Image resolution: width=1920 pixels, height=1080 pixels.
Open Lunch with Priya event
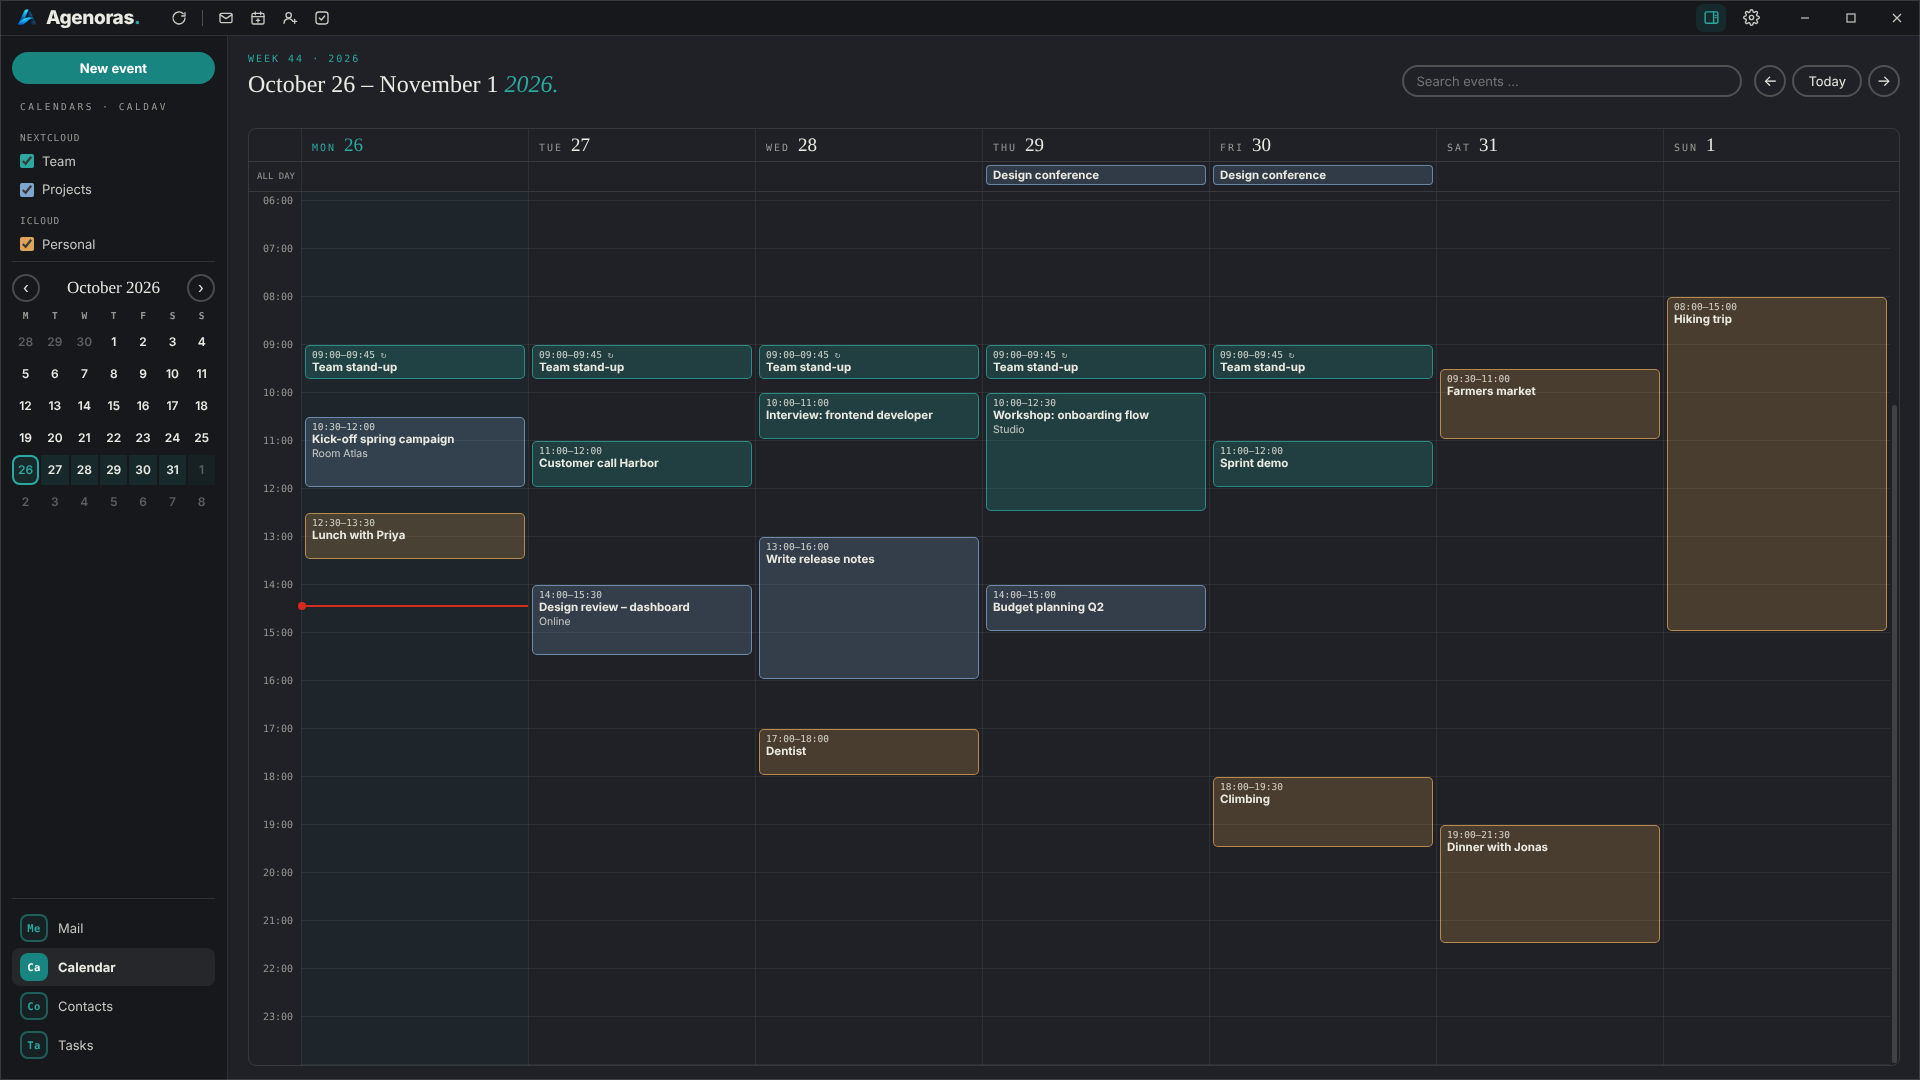pyautogui.click(x=414, y=536)
